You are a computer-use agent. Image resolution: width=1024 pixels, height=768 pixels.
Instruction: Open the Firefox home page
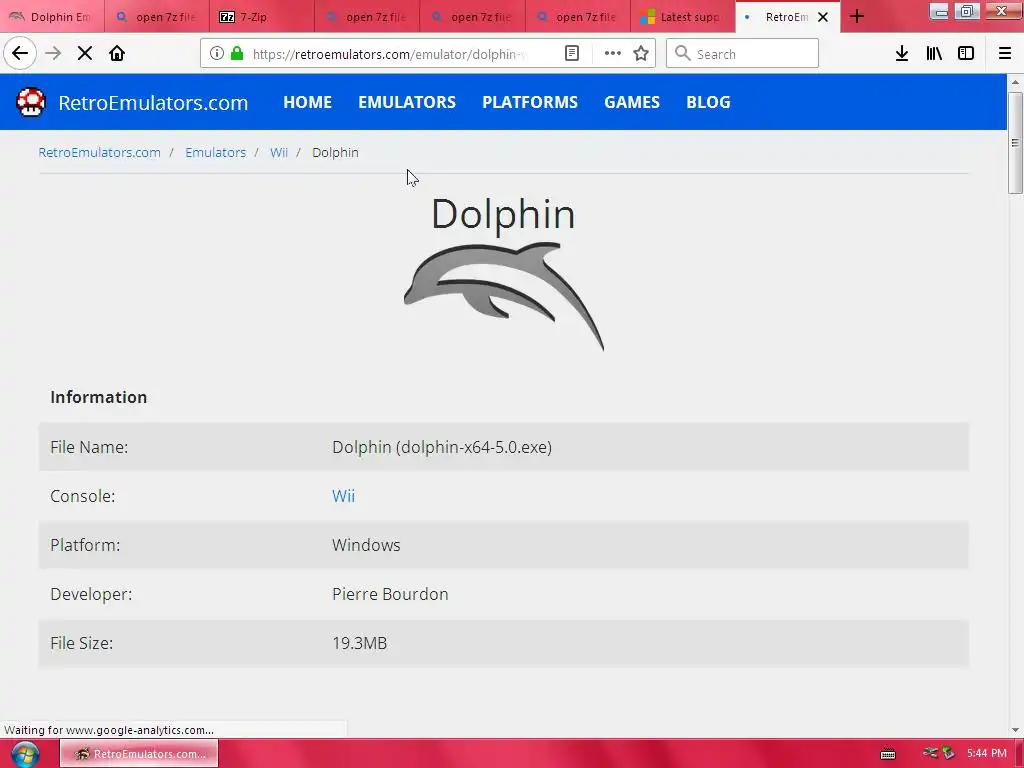117,54
